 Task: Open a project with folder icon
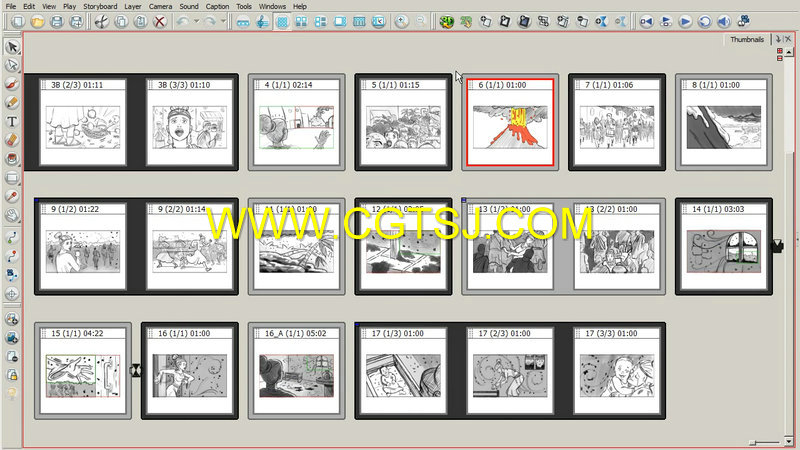[x=37, y=21]
